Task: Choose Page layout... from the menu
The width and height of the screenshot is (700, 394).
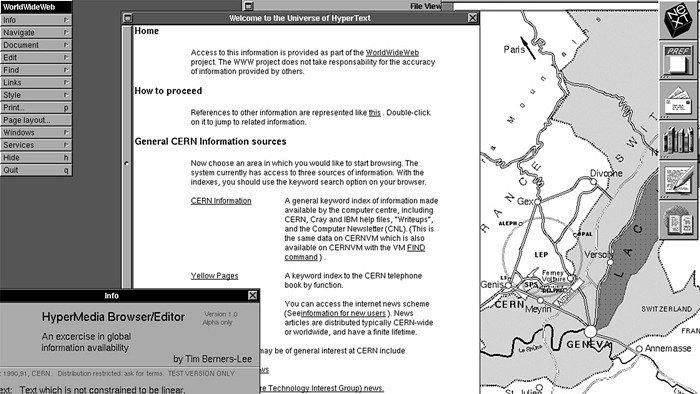Action: 36,120
